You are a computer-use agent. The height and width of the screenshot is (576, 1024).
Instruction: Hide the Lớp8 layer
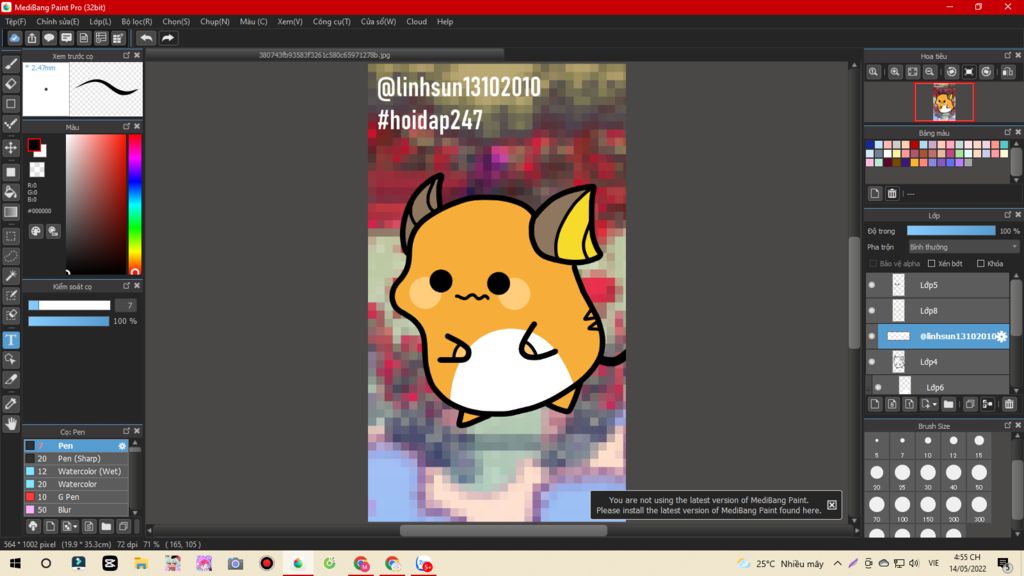pos(872,311)
